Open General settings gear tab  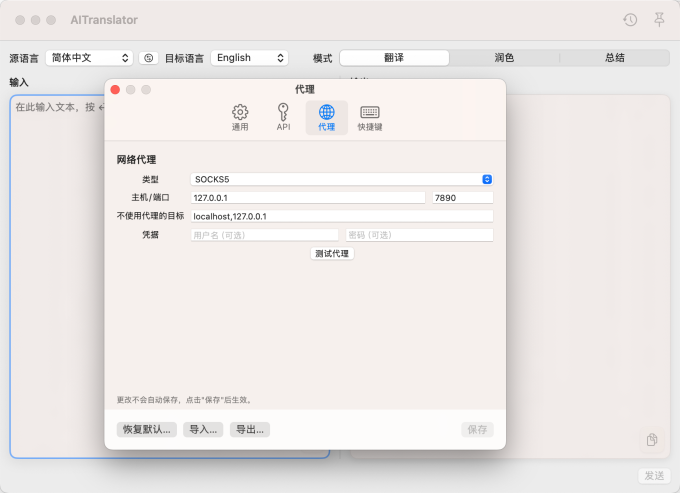pyautogui.click(x=240, y=118)
